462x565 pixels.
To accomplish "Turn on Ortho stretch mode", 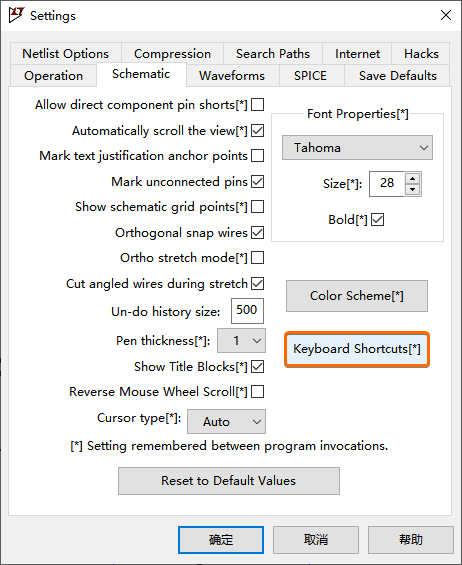I will pos(257,258).
